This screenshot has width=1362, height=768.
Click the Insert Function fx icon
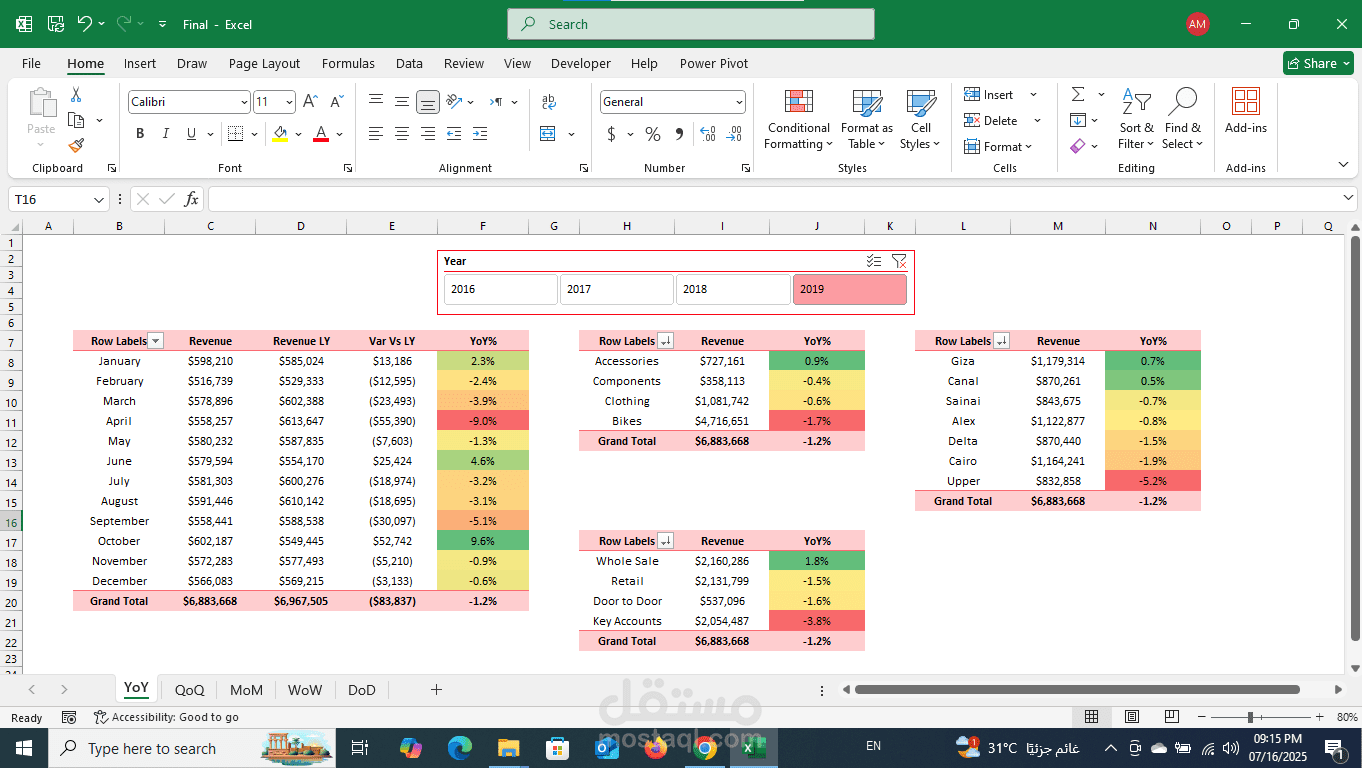[x=192, y=199]
